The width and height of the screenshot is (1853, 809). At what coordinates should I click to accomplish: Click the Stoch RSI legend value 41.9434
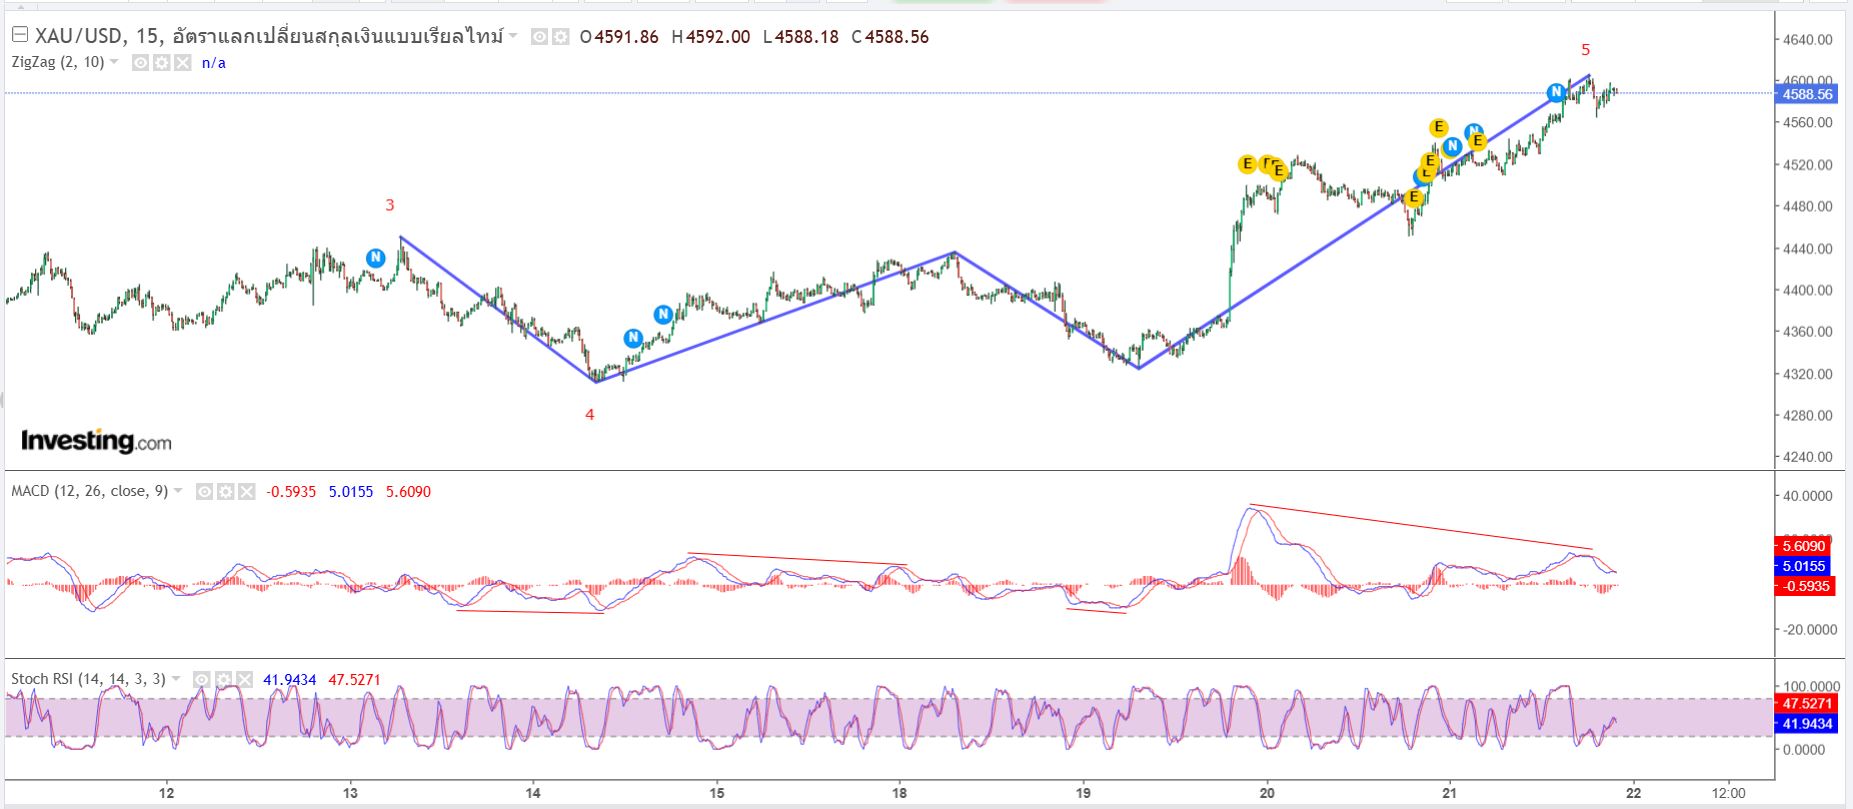coord(290,680)
